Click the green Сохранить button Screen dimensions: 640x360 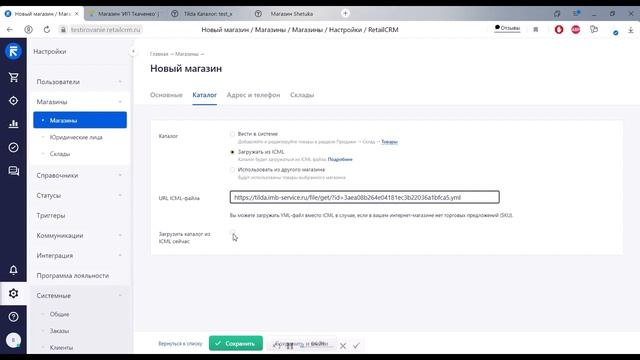236,343
